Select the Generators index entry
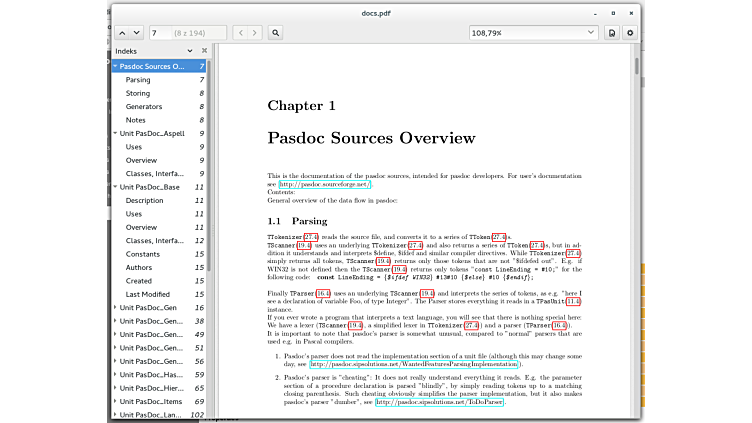 [144, 106]
